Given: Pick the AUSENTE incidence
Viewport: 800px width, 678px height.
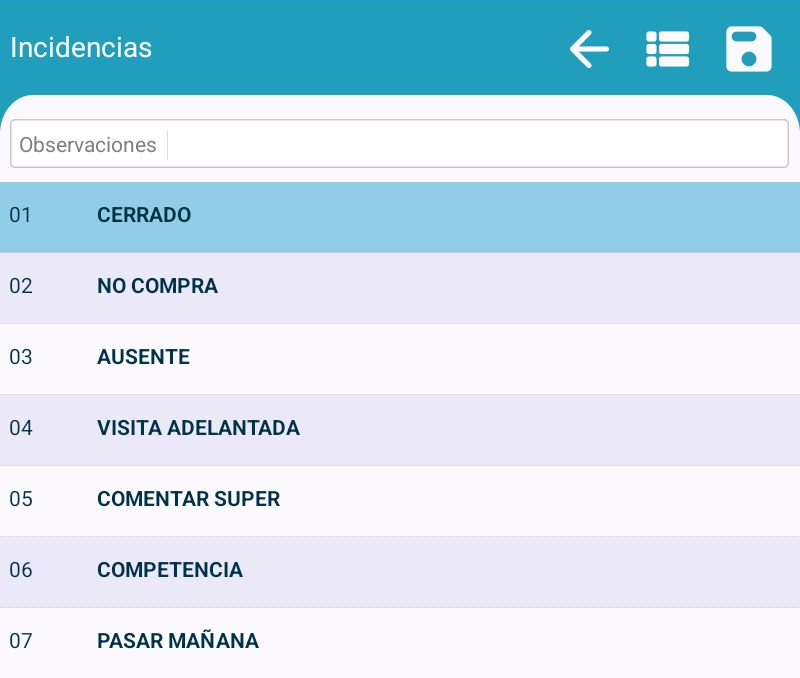Looking at the screenshot, I should point(143,357).
